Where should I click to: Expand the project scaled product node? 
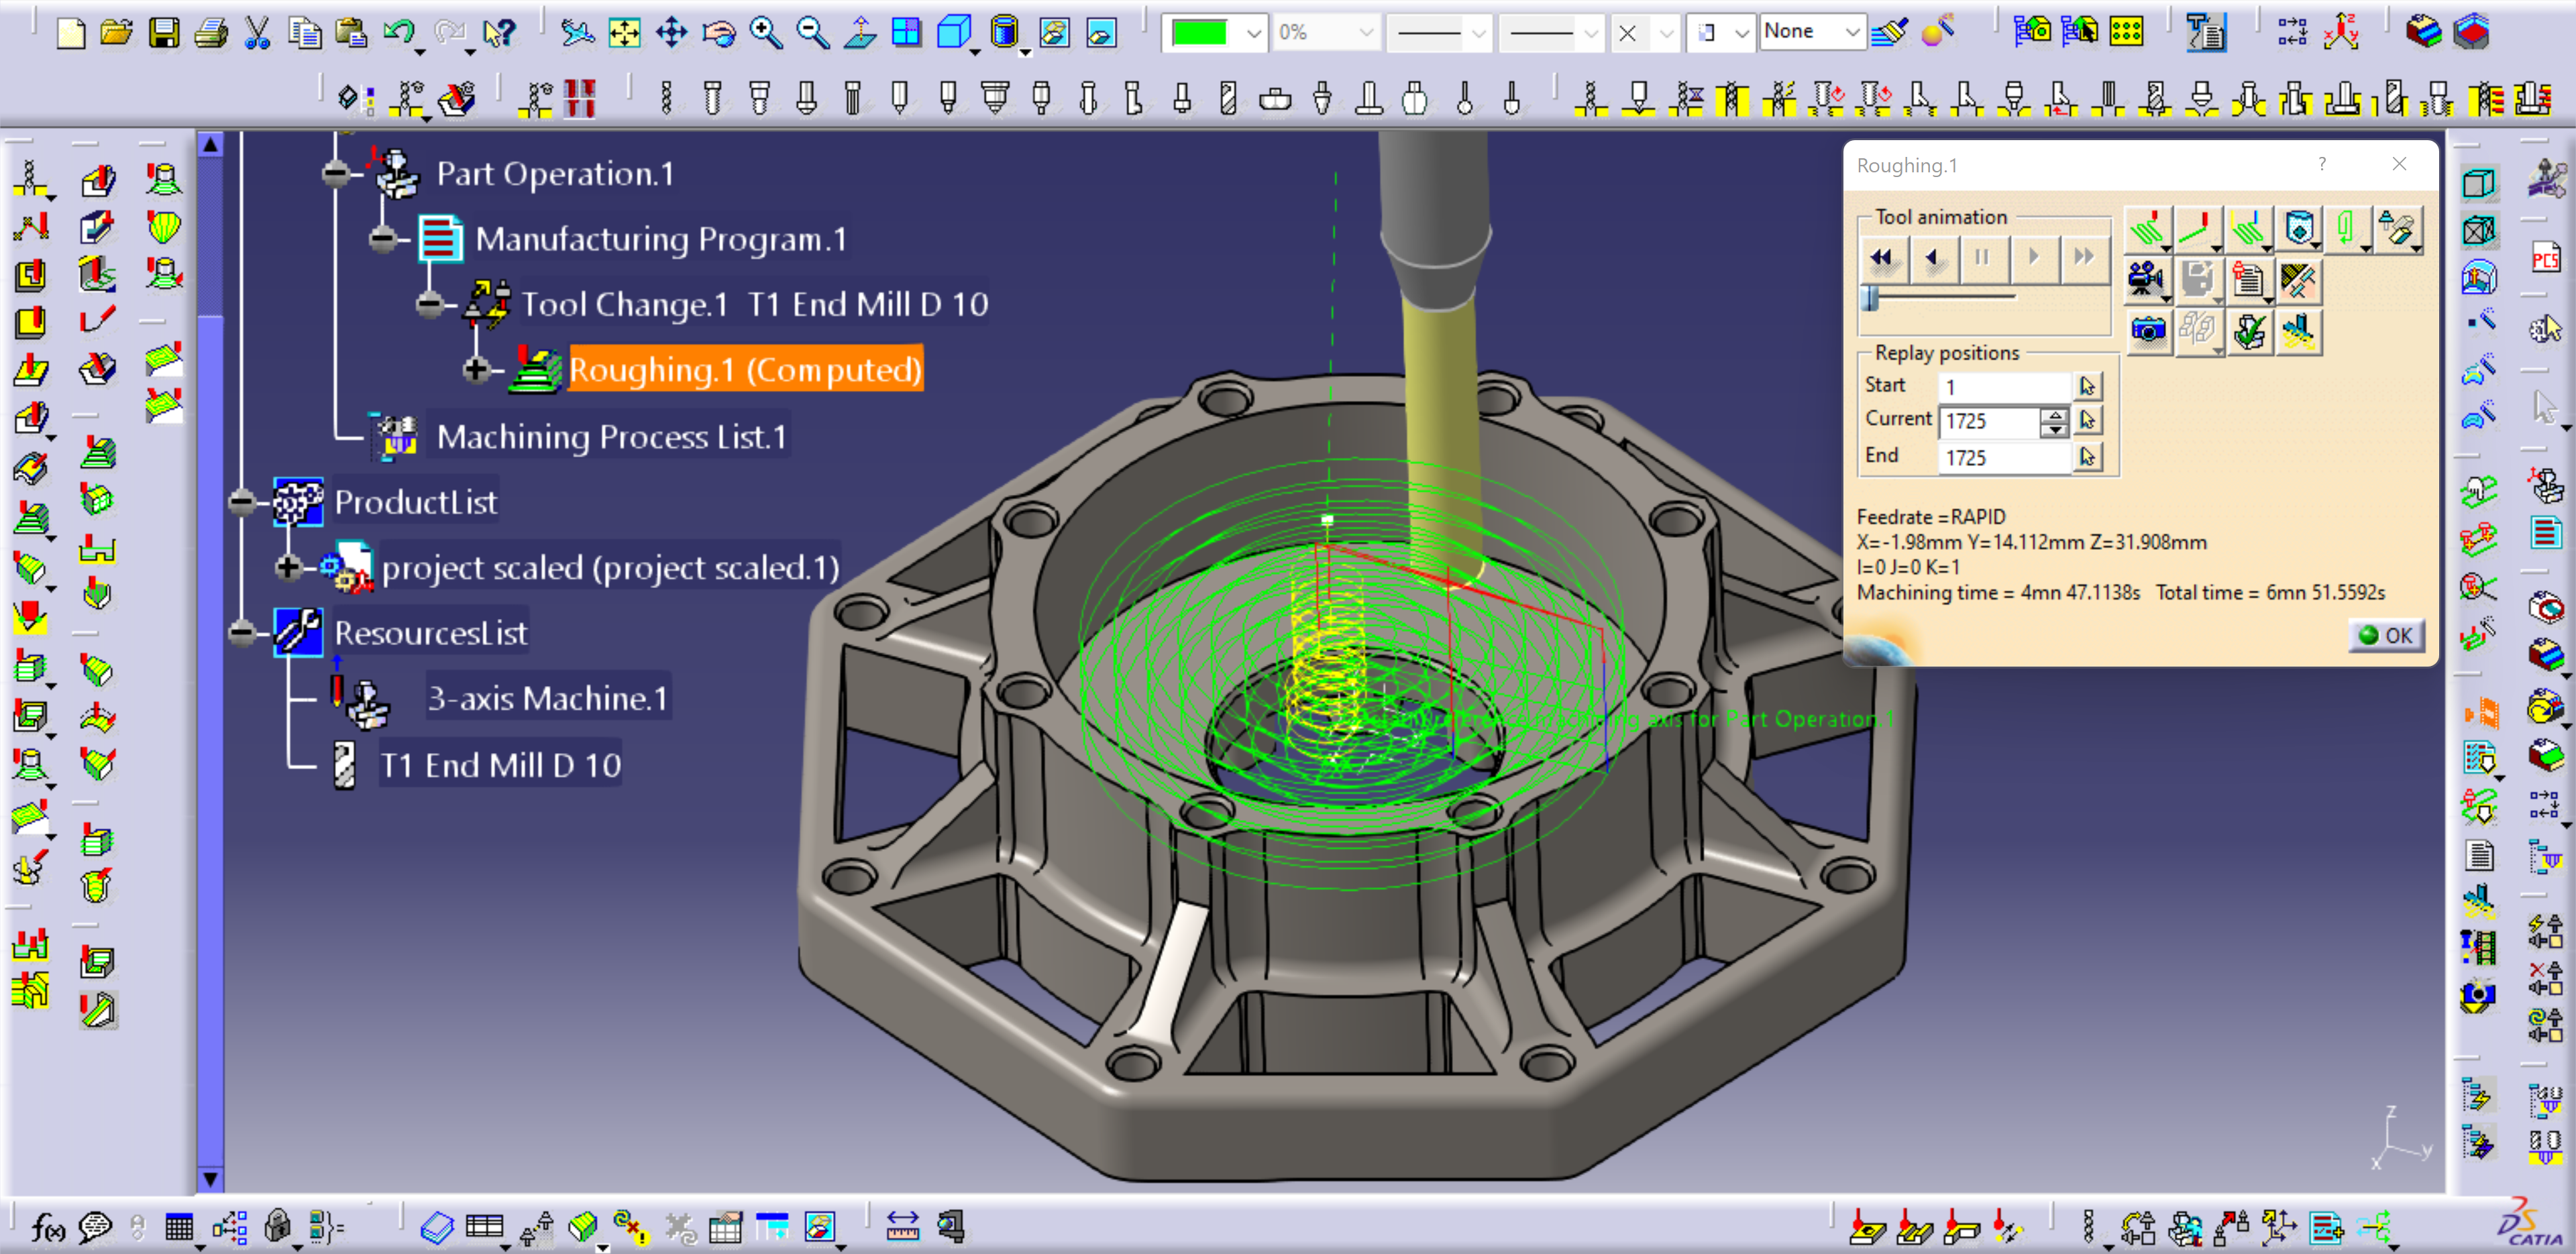coord(288,568)
